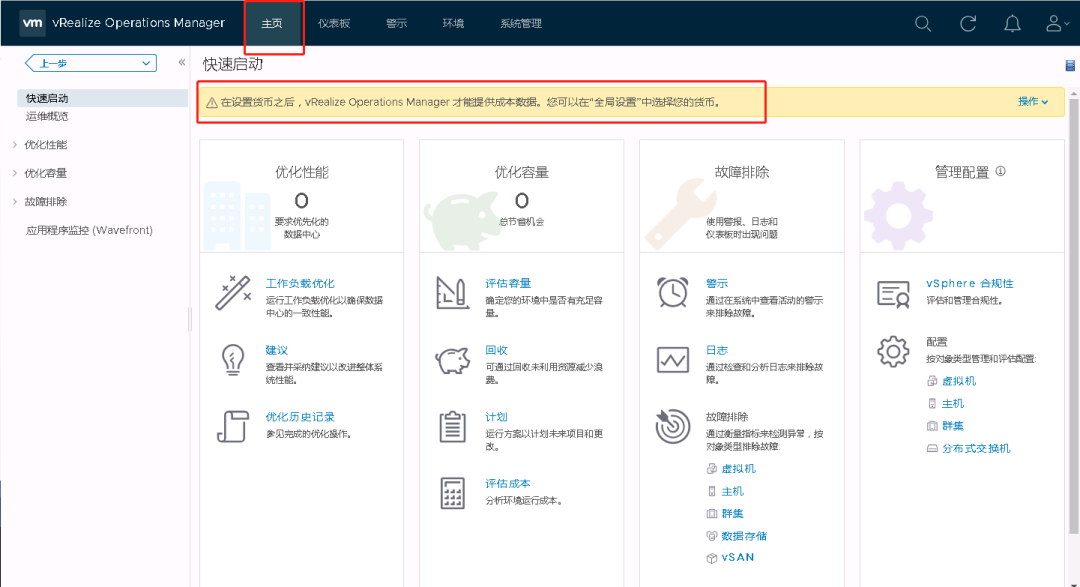Click the magic wand icon for 工作负载优化
The width and height of the screenshot is (1080, 587).
tap(233, 293)
